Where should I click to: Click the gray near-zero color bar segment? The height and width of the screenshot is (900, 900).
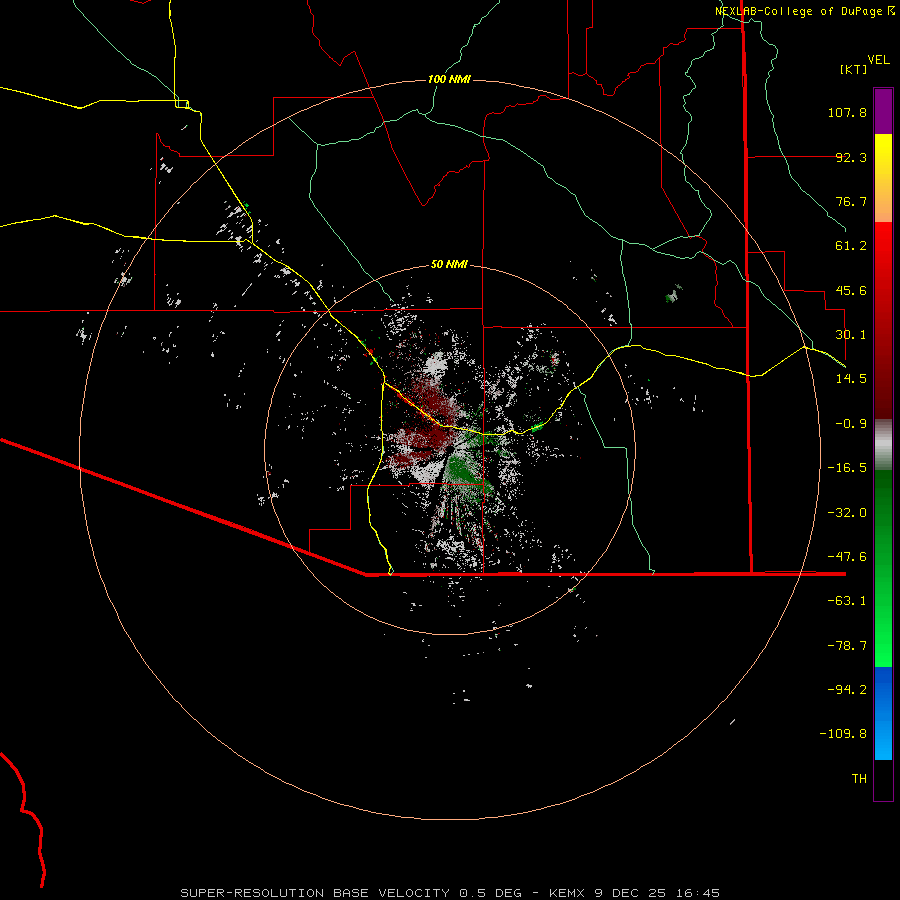[x=883, y=445]
